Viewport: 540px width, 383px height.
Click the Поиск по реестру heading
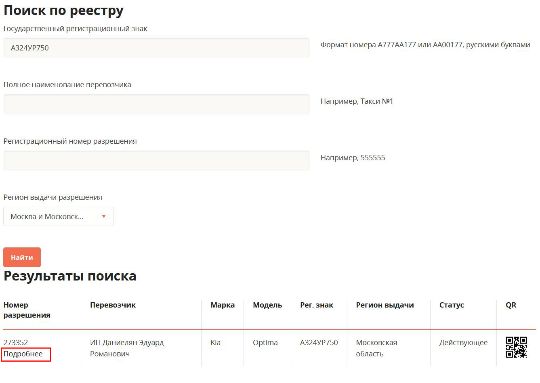(x=63, y=10)
